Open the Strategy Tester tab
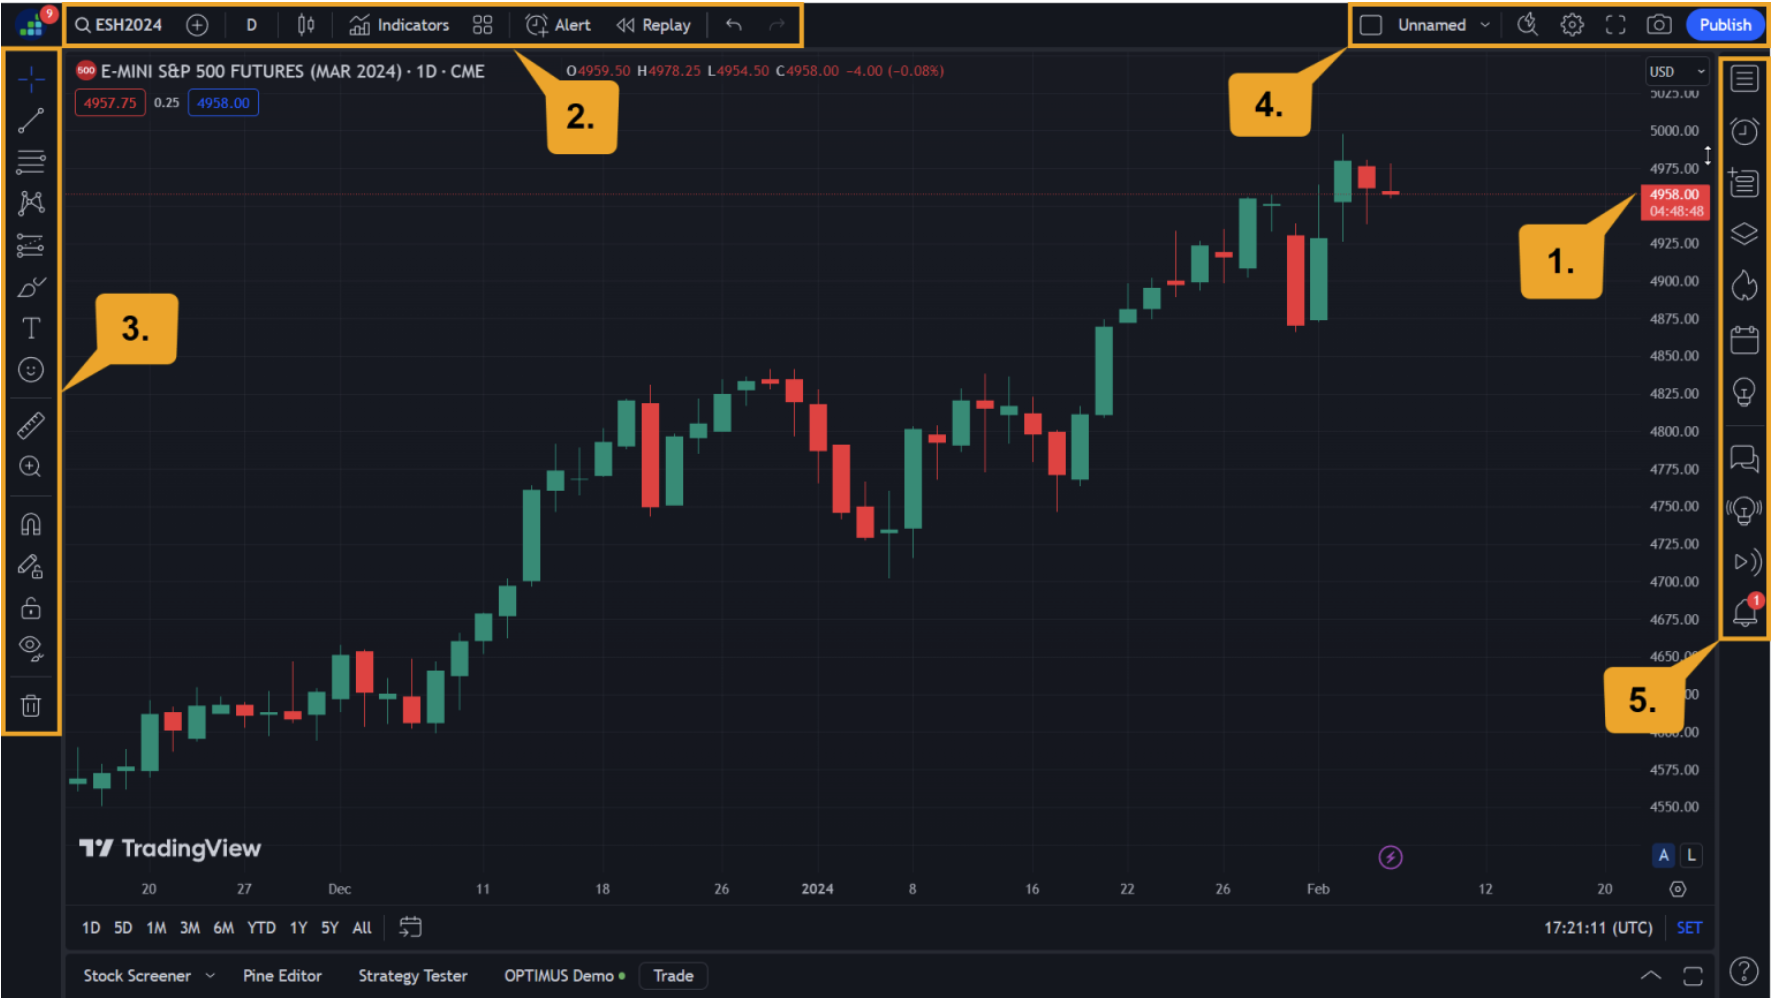Screen dimensions: 1772x998 pyautogui.click(x=413, y=975)
